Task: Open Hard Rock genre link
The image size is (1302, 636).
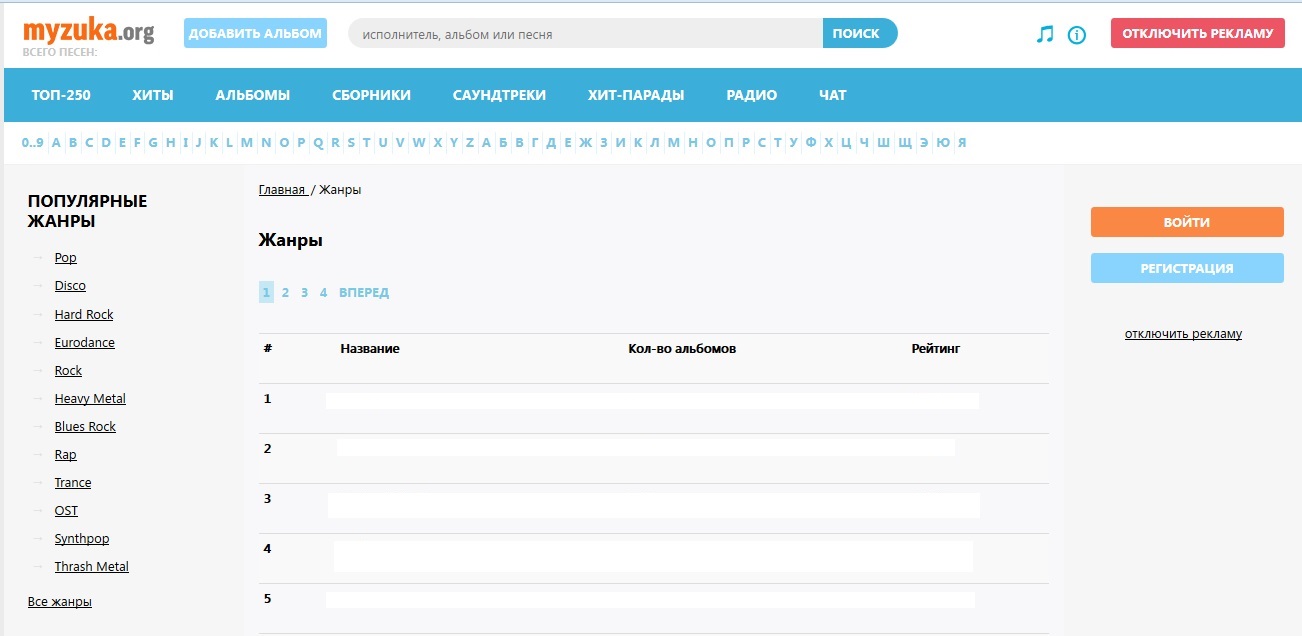Action: [x=84, y=315]
